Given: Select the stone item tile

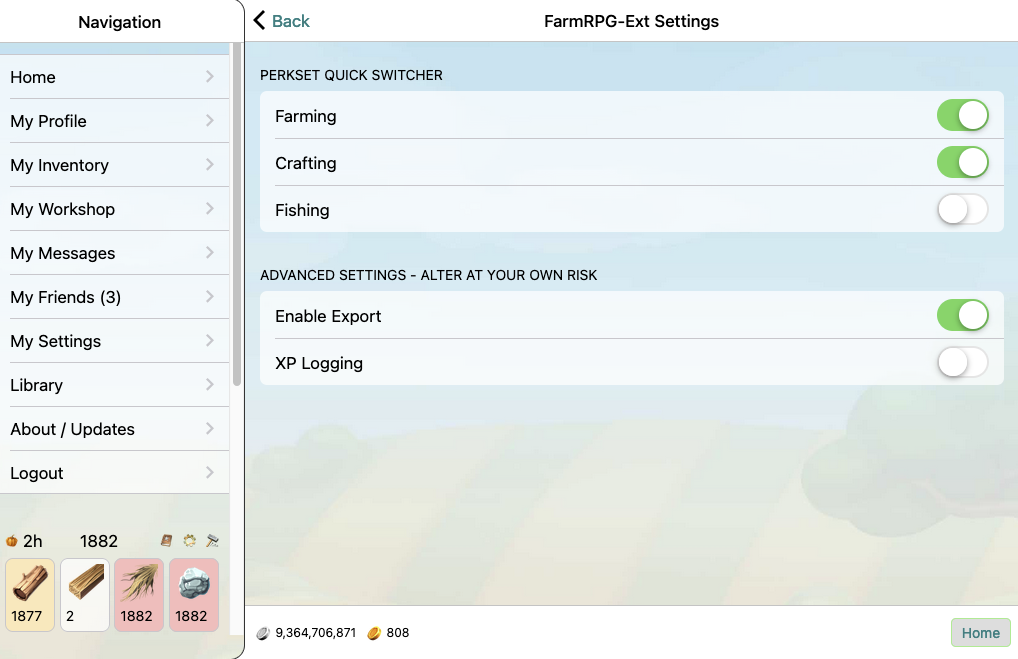Looking at the screenshot, I should click(x=194, y=595).
